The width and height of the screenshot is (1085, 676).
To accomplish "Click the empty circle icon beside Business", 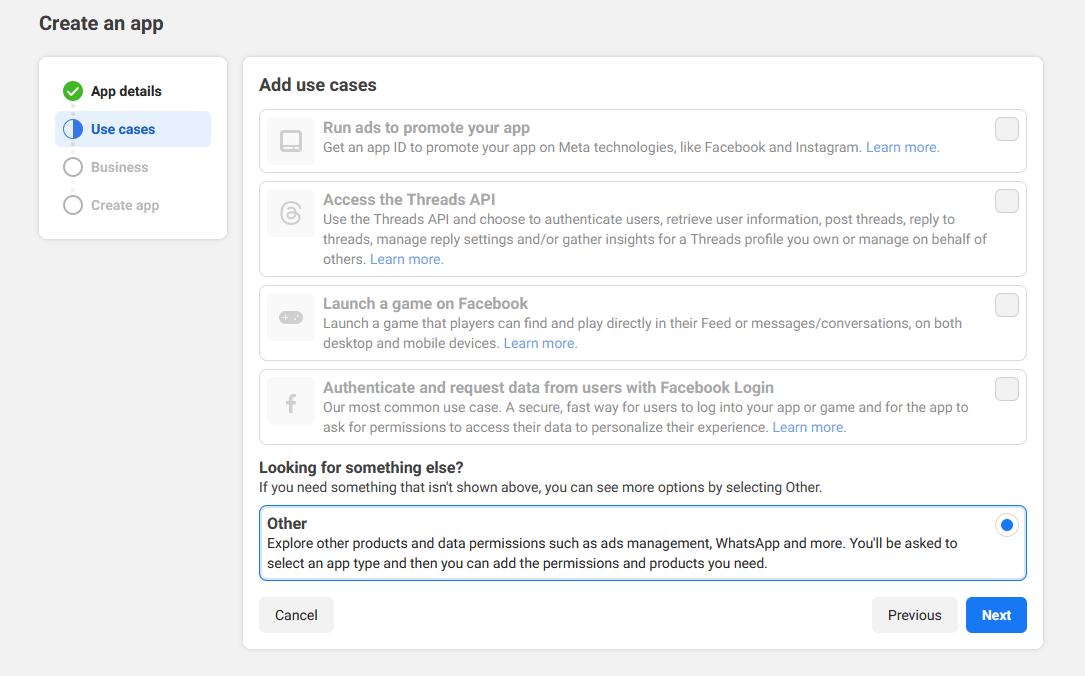I will click(x=73, y=167).
